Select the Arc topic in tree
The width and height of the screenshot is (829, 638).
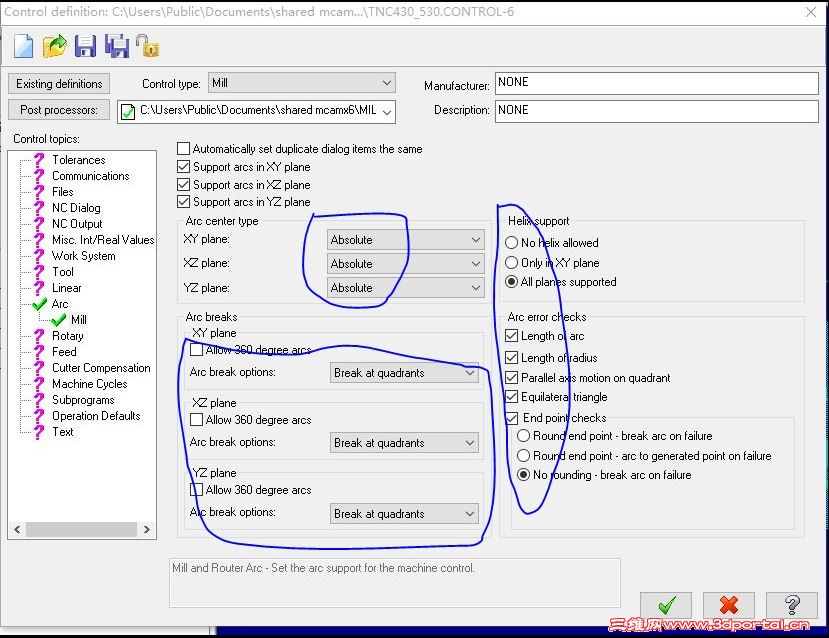click(x=60, y=303)
